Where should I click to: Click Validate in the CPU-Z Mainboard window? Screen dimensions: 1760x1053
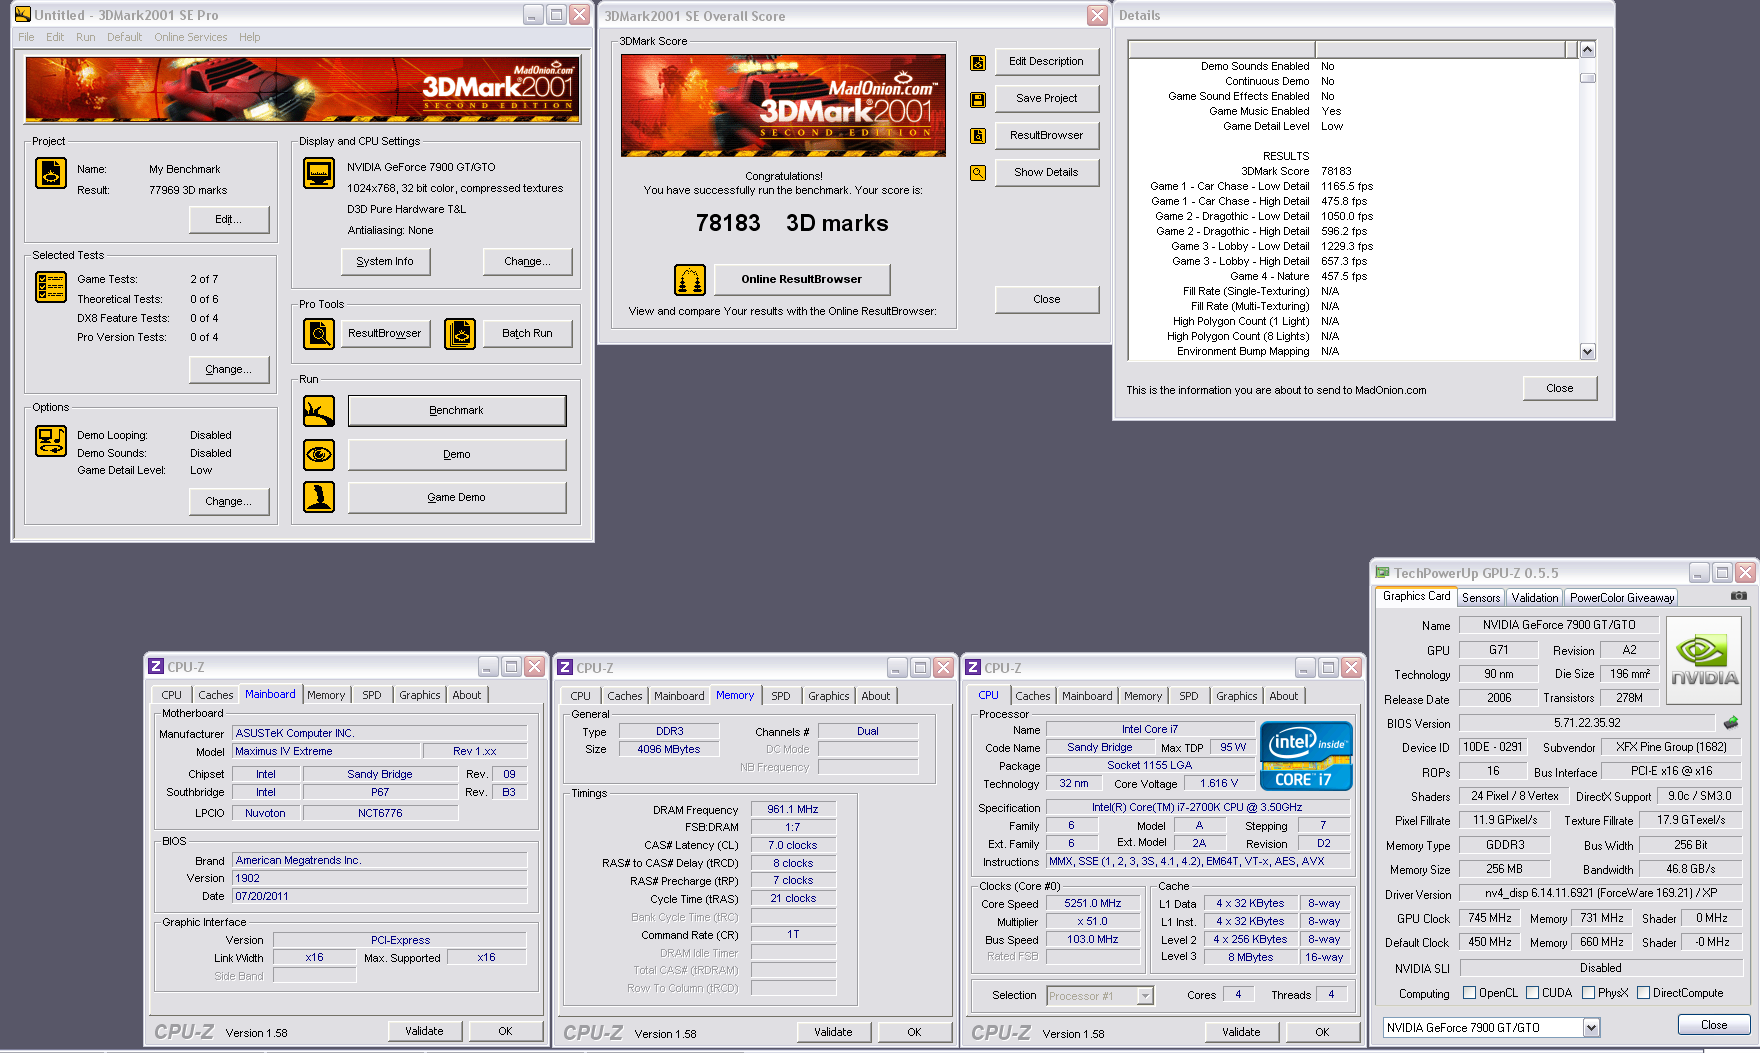(x=424, y=1031)
